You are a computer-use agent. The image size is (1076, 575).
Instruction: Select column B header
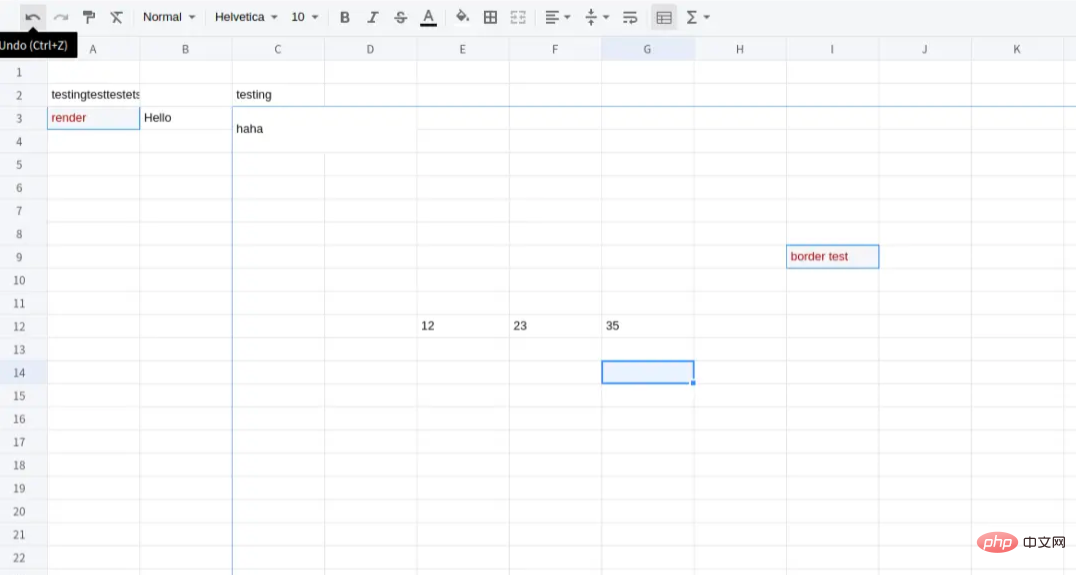185,49
